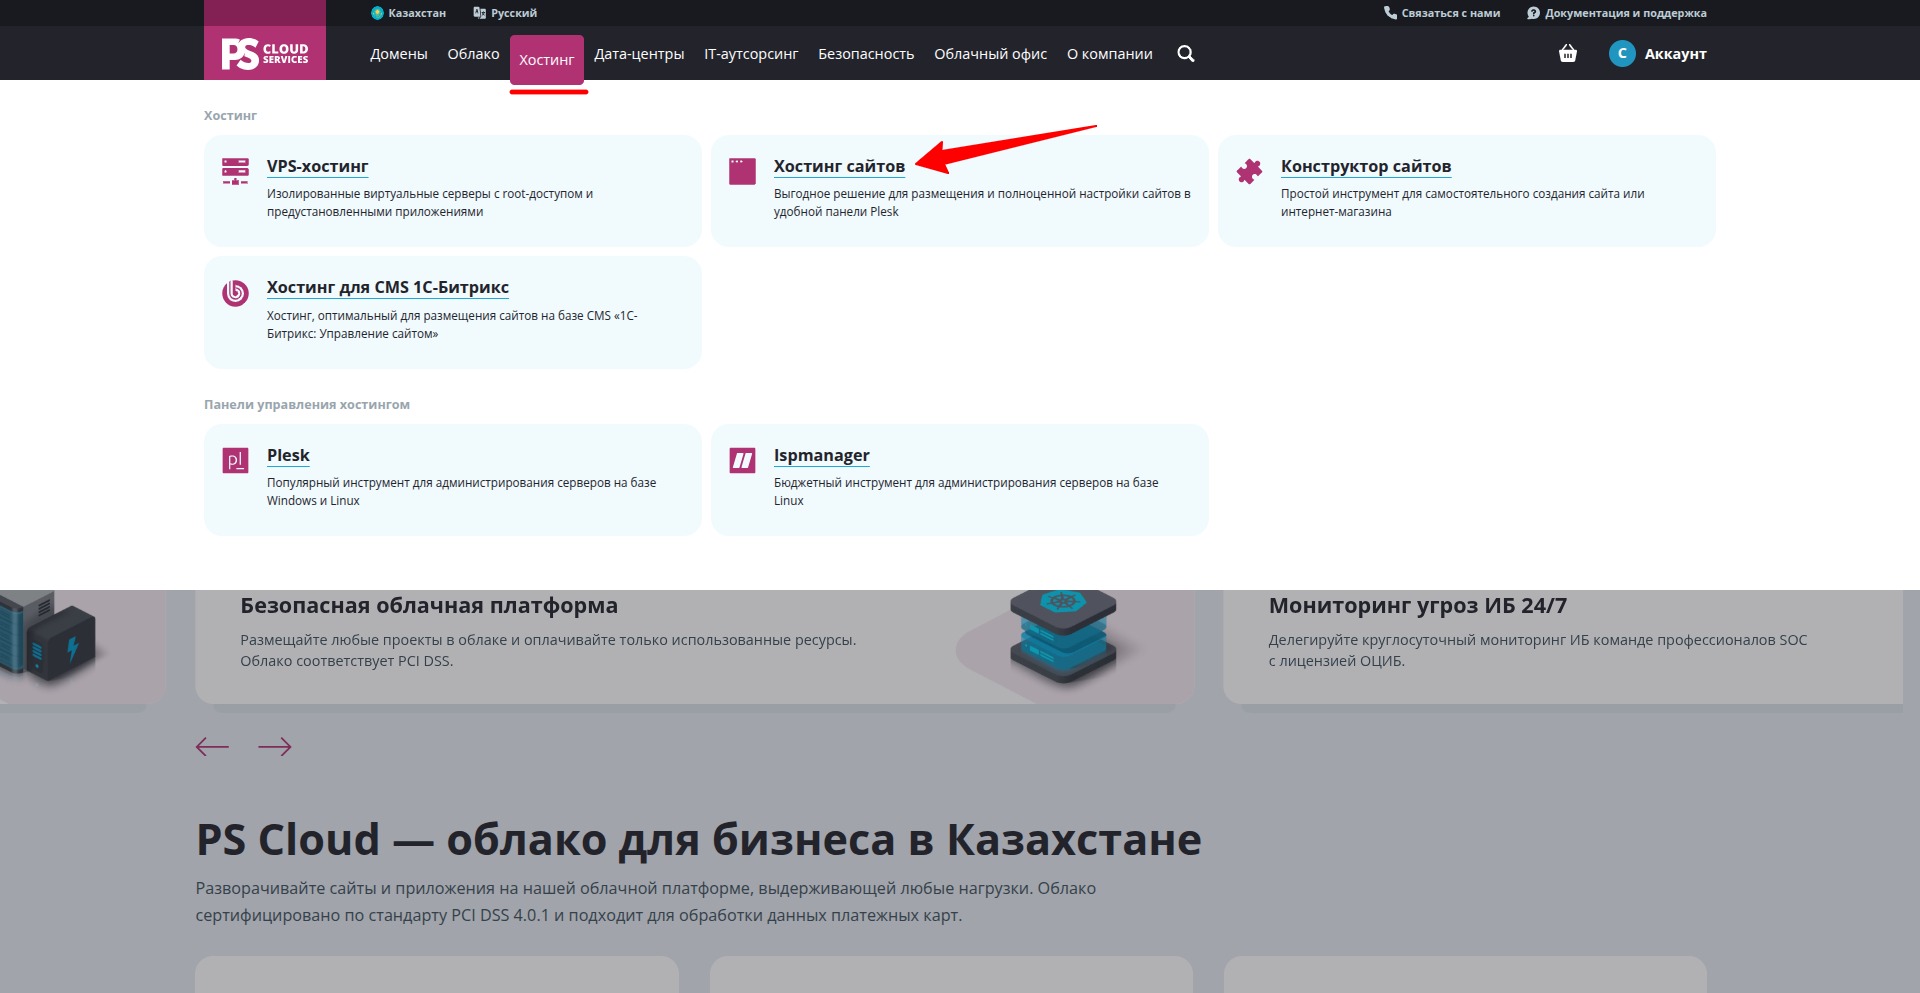Viewport: 1920px width, 993px height.
Task: Click the Хостинг сайтов window icon
Action: click(742, 171)
